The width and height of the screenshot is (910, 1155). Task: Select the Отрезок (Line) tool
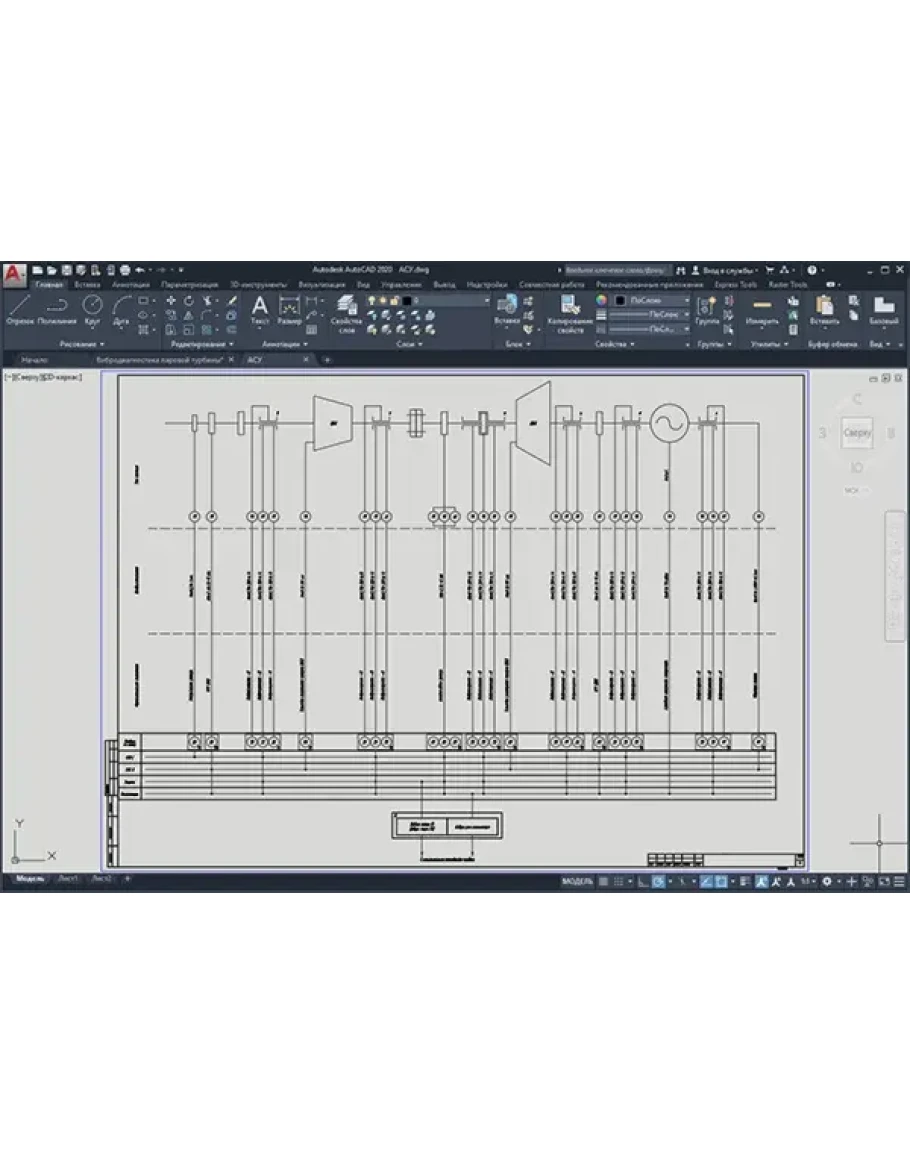pos(20,308)
